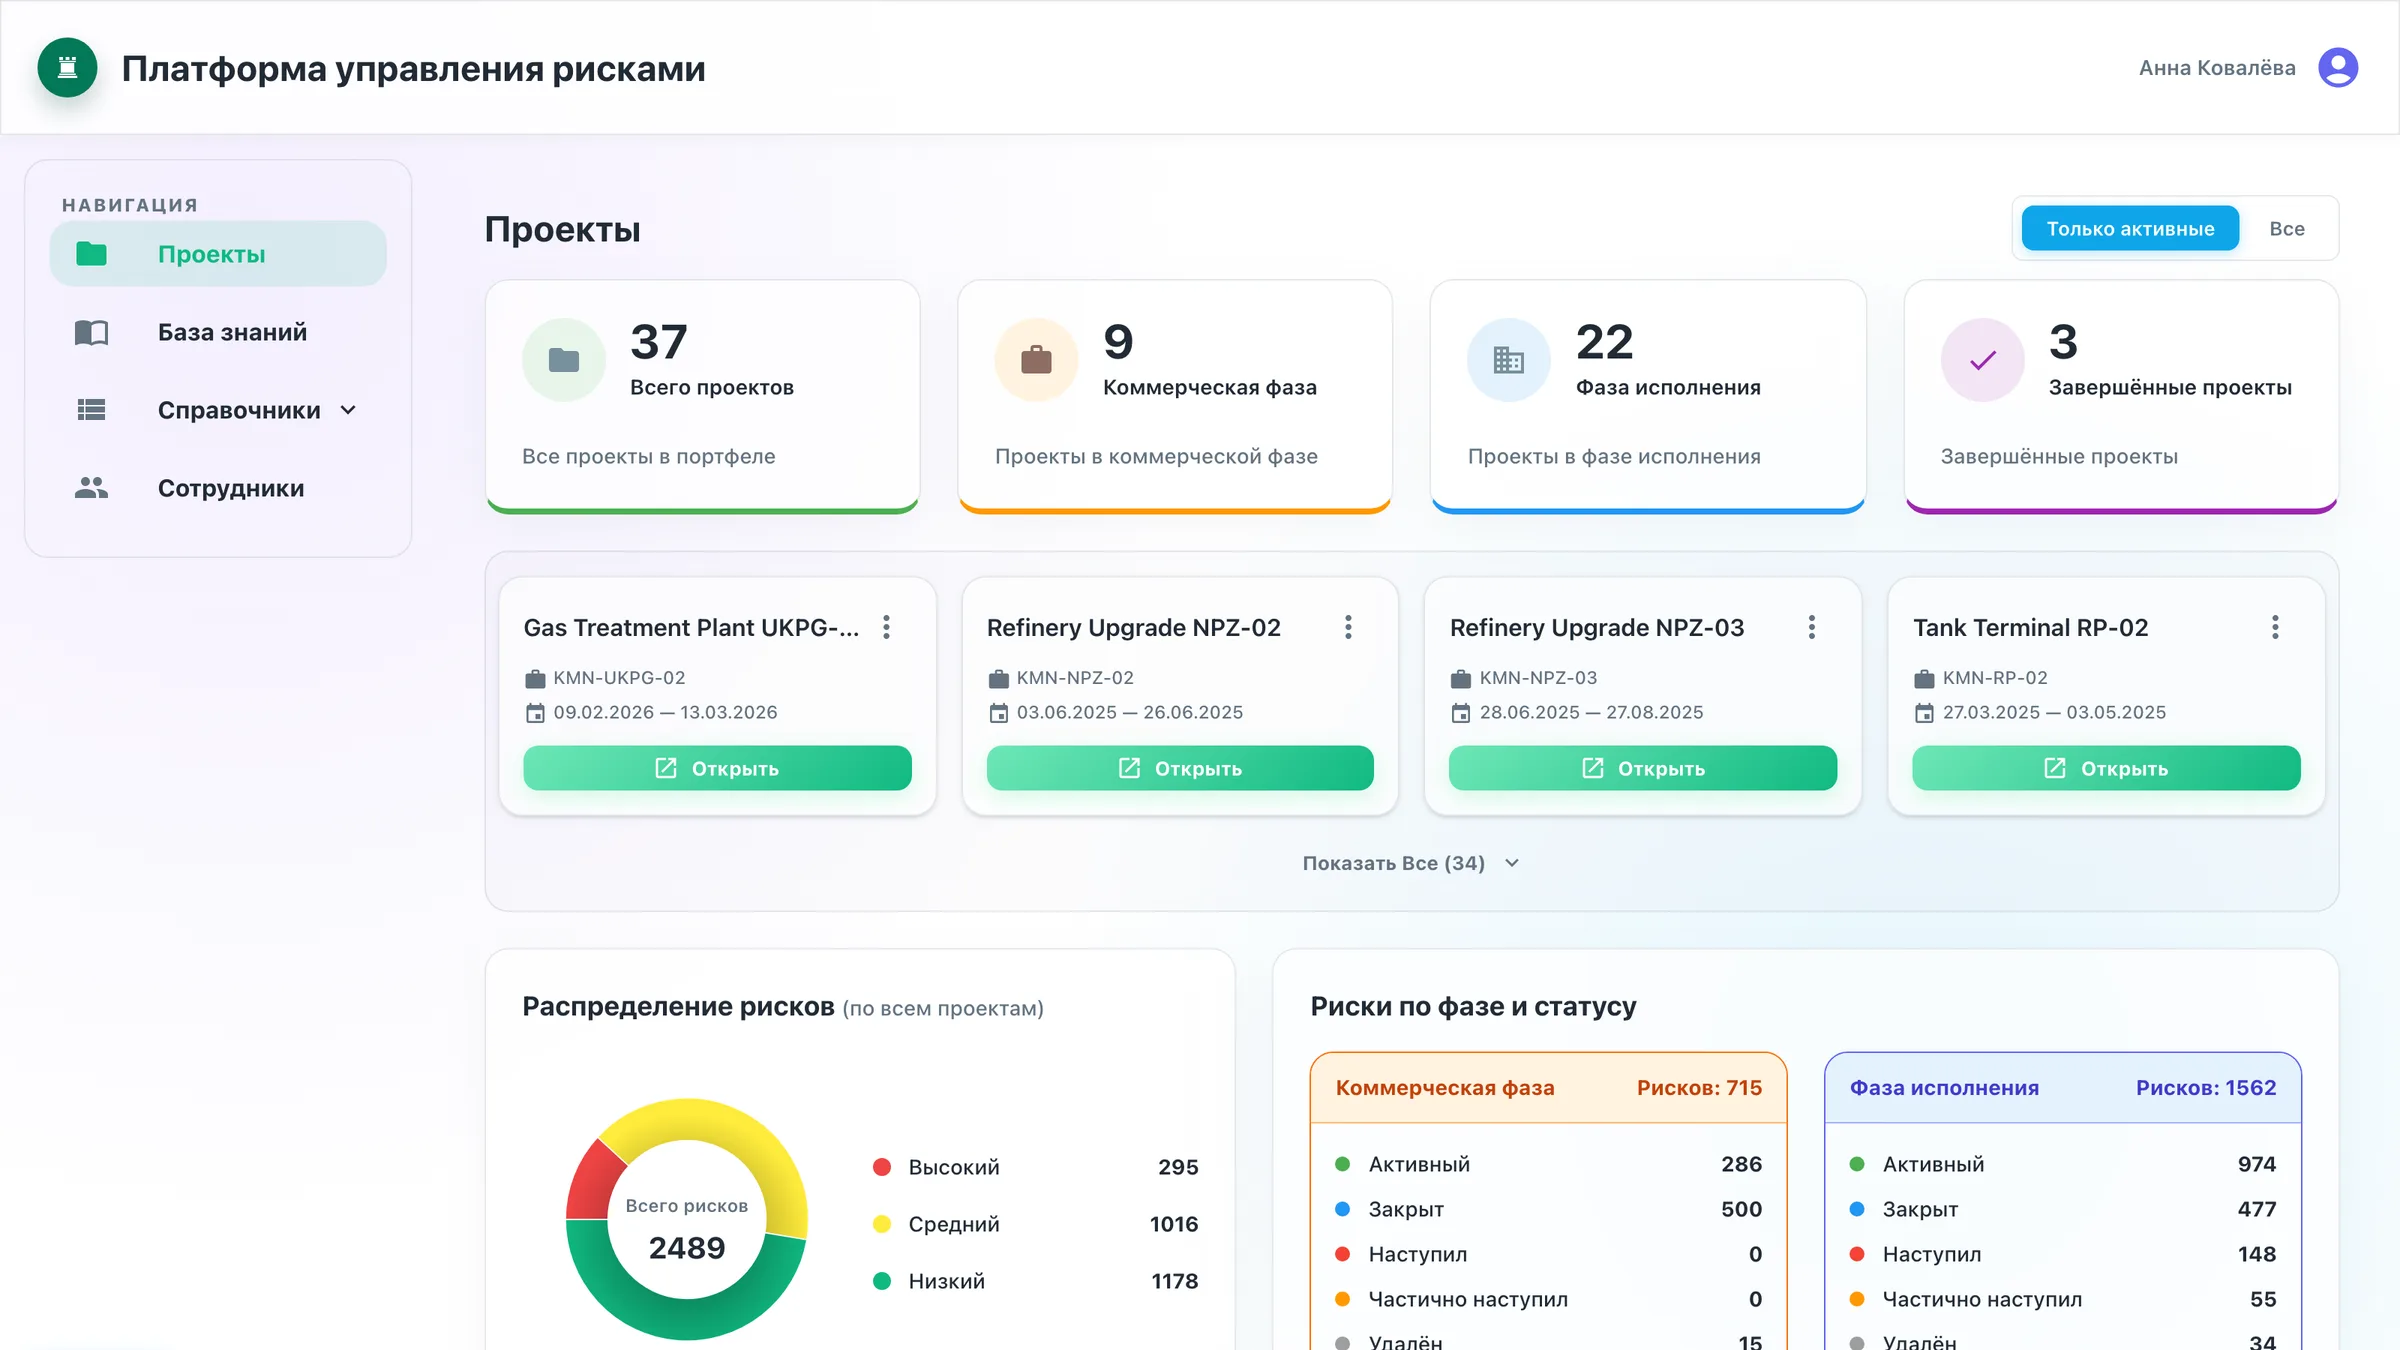Select the Завершённые проекты 3 summary card
This screenshot has height=1350, width=2400.
pos(2121,397)
